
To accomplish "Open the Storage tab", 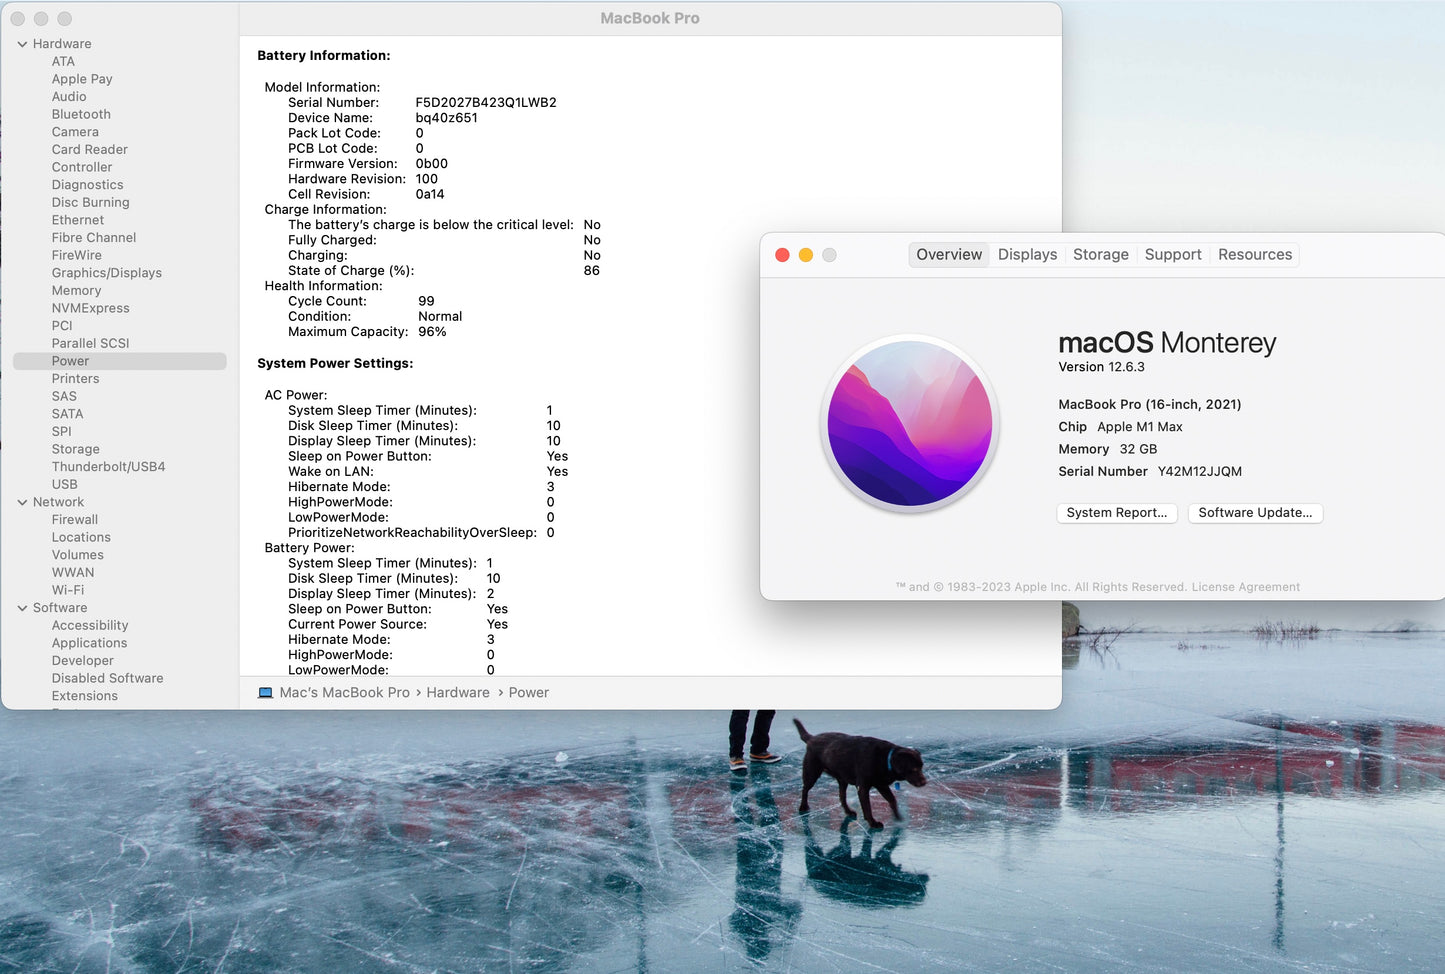I will coord(1100,255).
